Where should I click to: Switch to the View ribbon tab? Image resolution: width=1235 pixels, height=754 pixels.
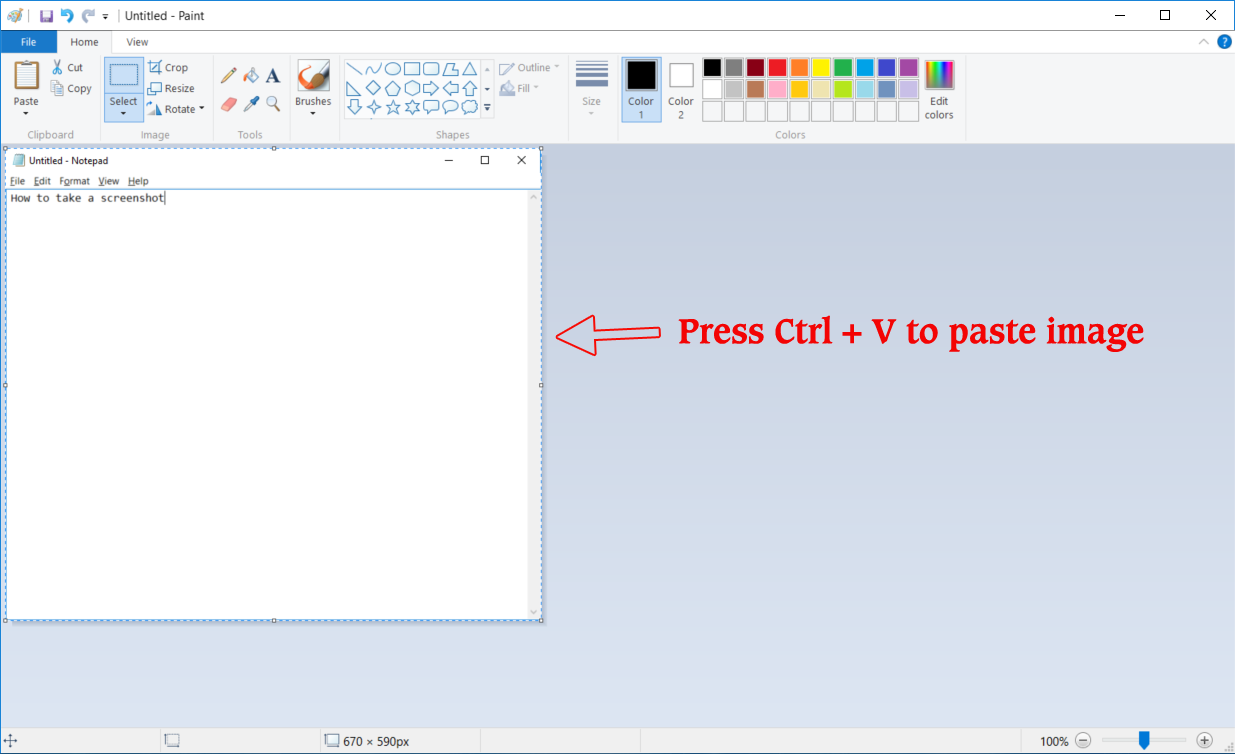click(137, 42)
